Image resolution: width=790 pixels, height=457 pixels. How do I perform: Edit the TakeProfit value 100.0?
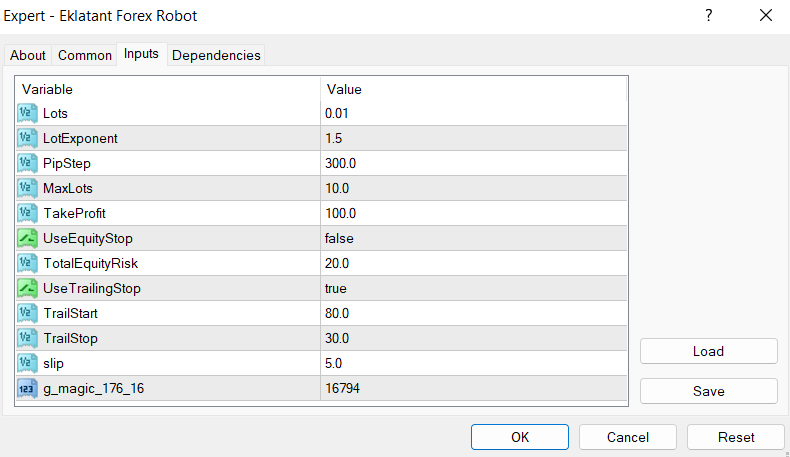pos(341,213)
